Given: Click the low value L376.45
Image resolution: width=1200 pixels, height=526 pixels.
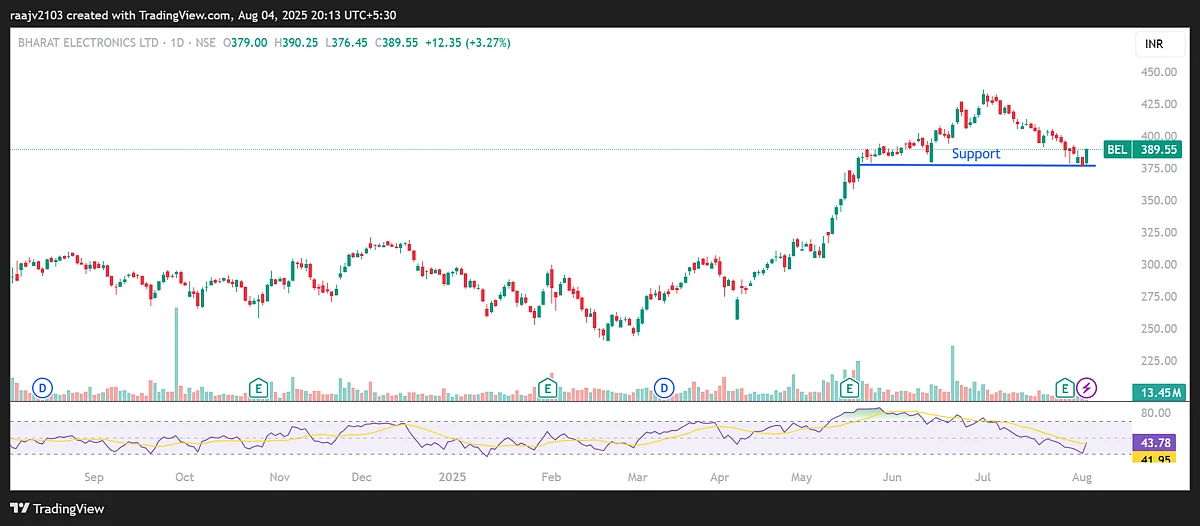Looking at the screenshot, I should 345,42.
